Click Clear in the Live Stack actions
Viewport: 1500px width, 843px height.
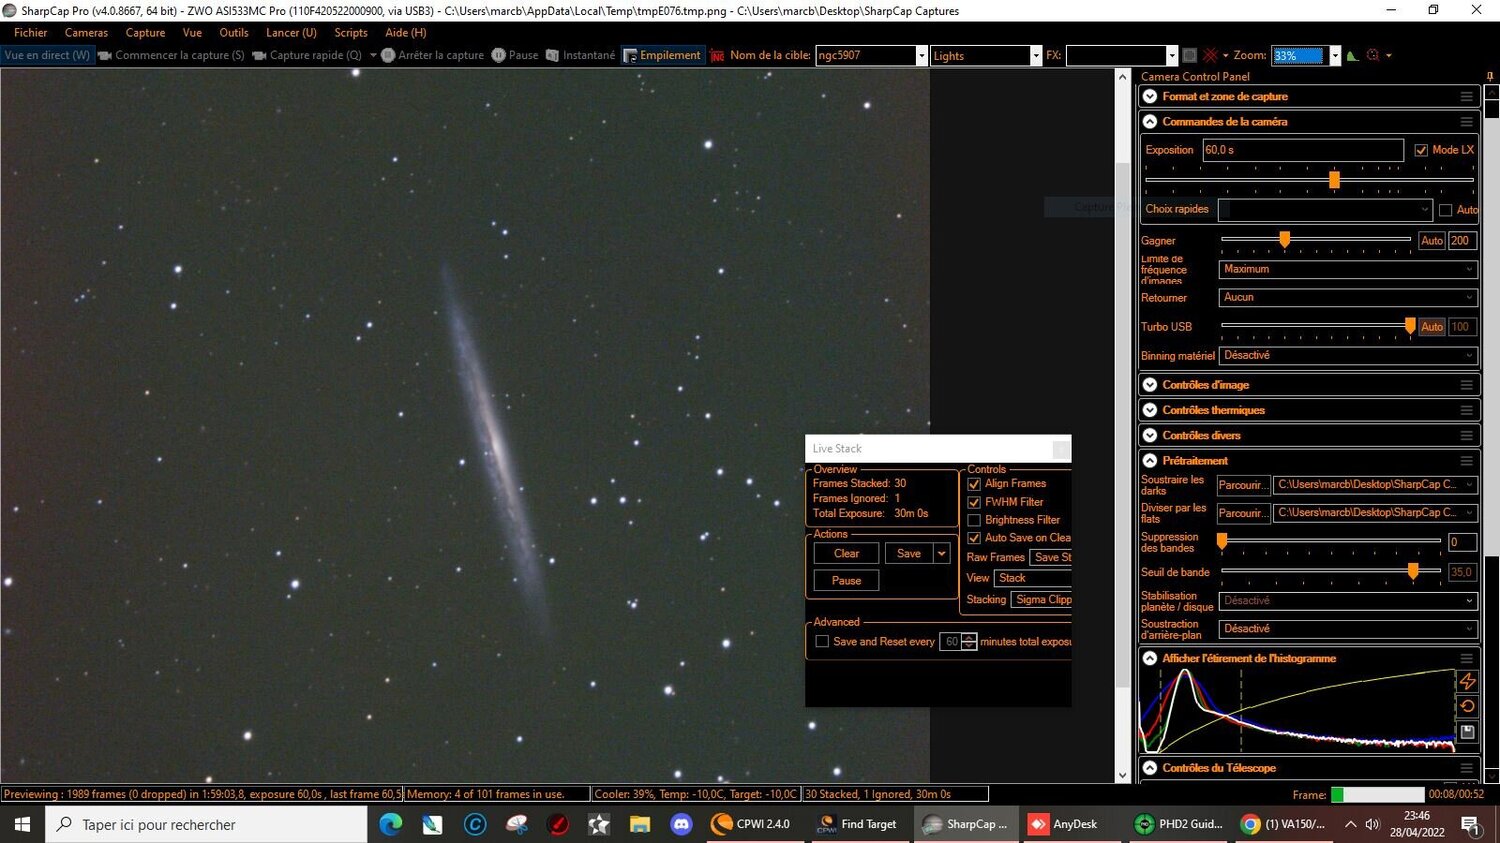845,553
